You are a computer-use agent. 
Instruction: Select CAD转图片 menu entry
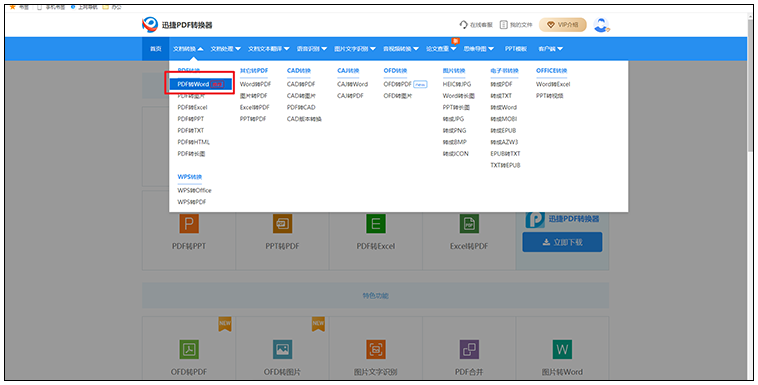[x=301, y=96]
